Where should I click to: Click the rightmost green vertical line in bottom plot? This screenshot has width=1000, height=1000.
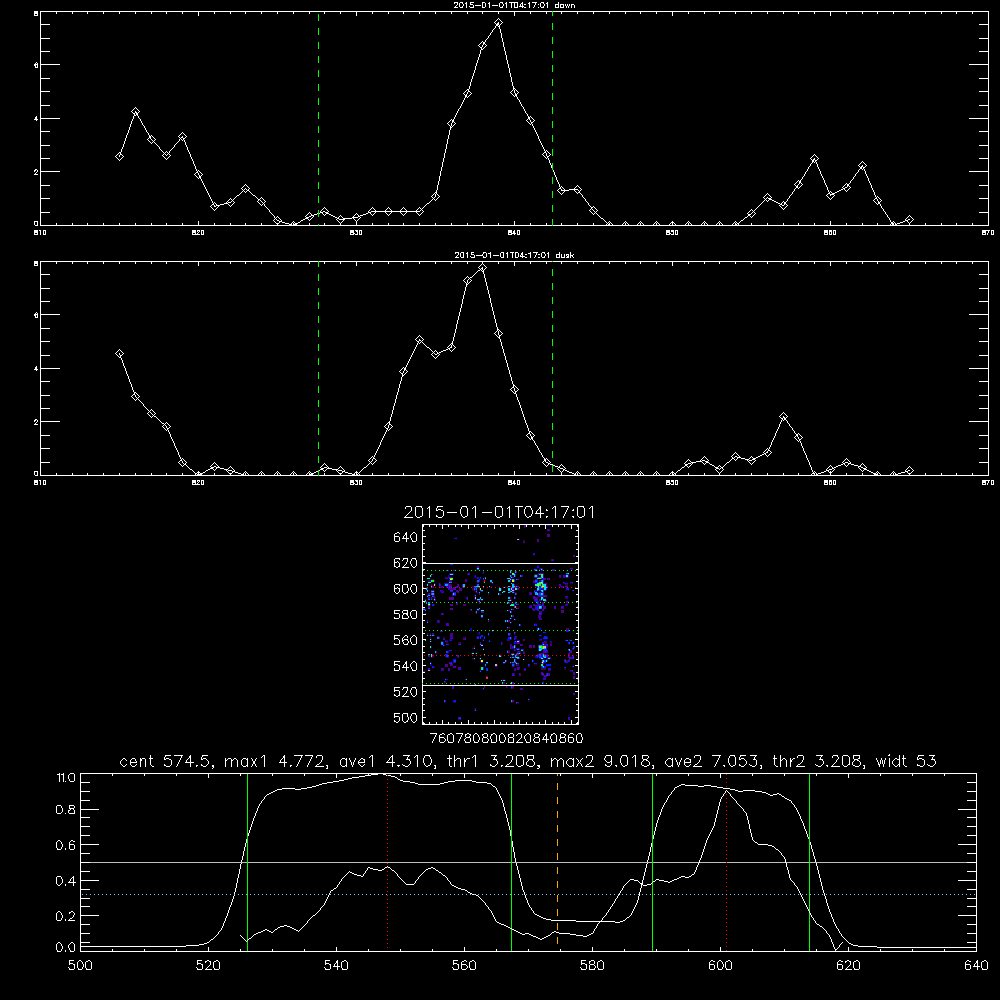809,861
